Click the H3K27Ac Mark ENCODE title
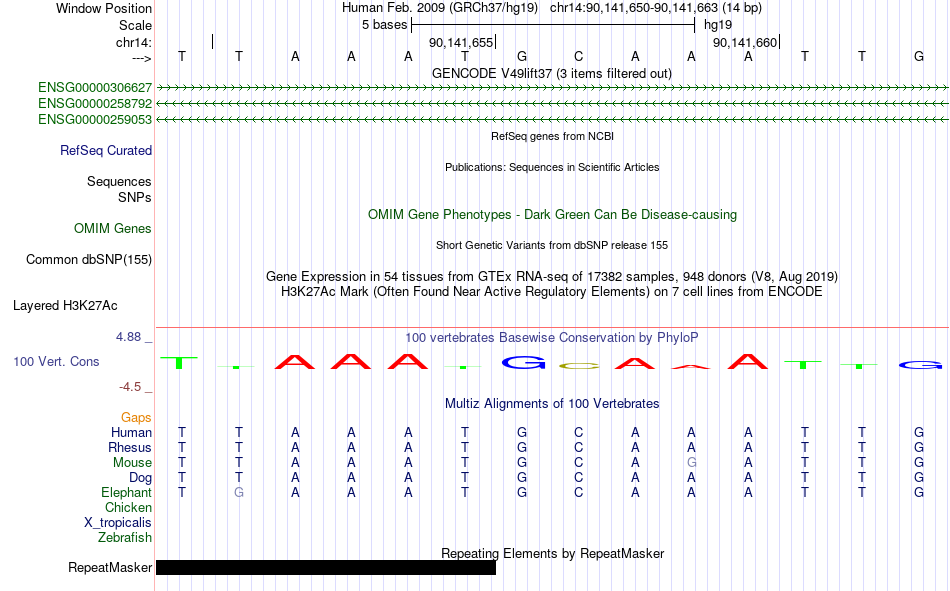This screenshot has height=591, width=950. pos(552,292)
